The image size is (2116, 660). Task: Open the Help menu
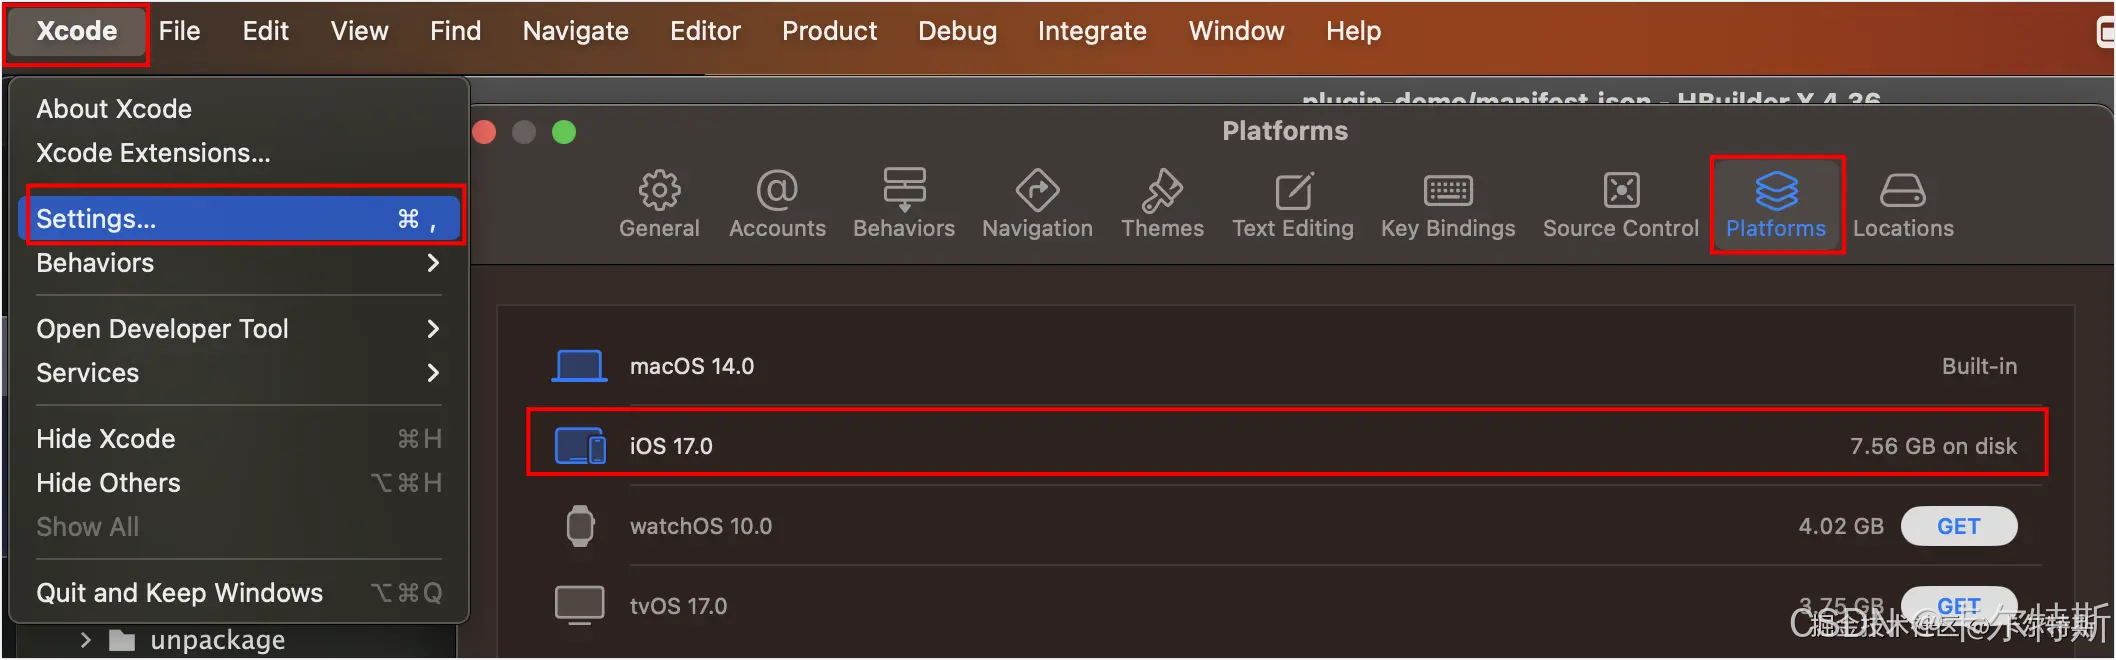coord(1353,31)
